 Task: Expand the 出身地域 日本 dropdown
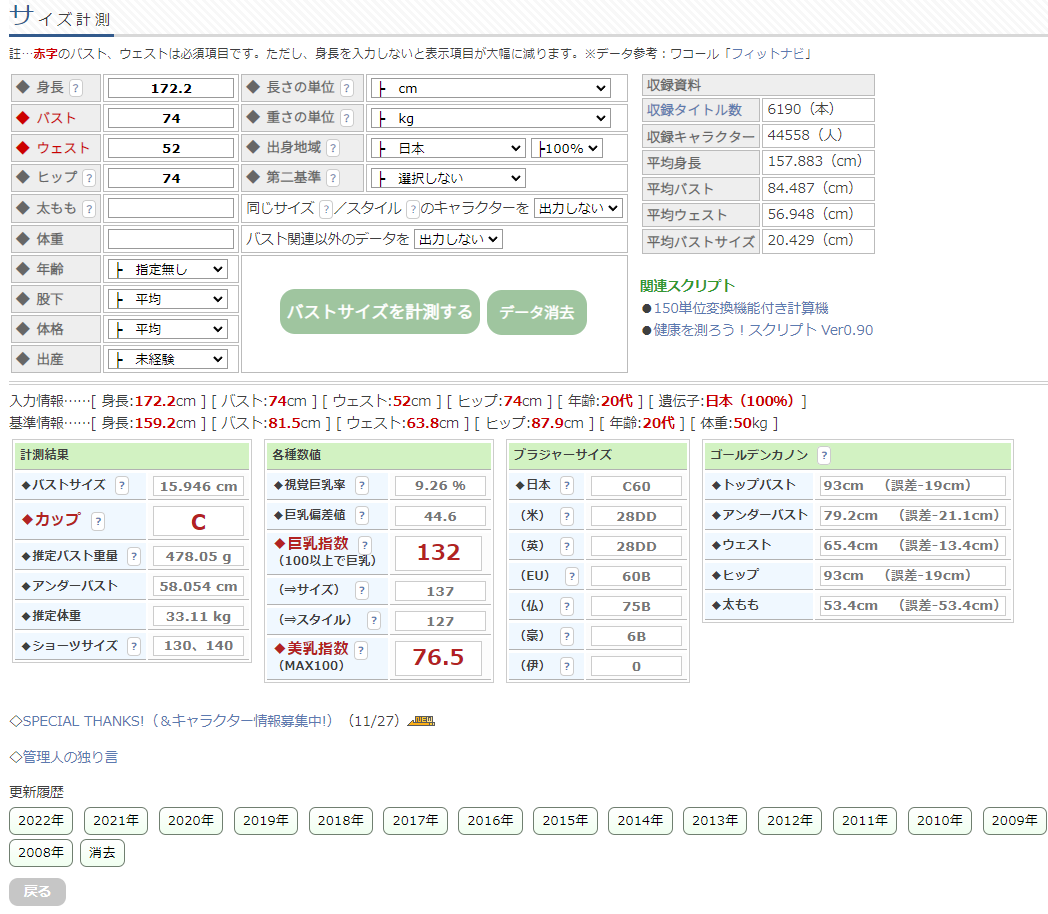(x=448, y=148)
